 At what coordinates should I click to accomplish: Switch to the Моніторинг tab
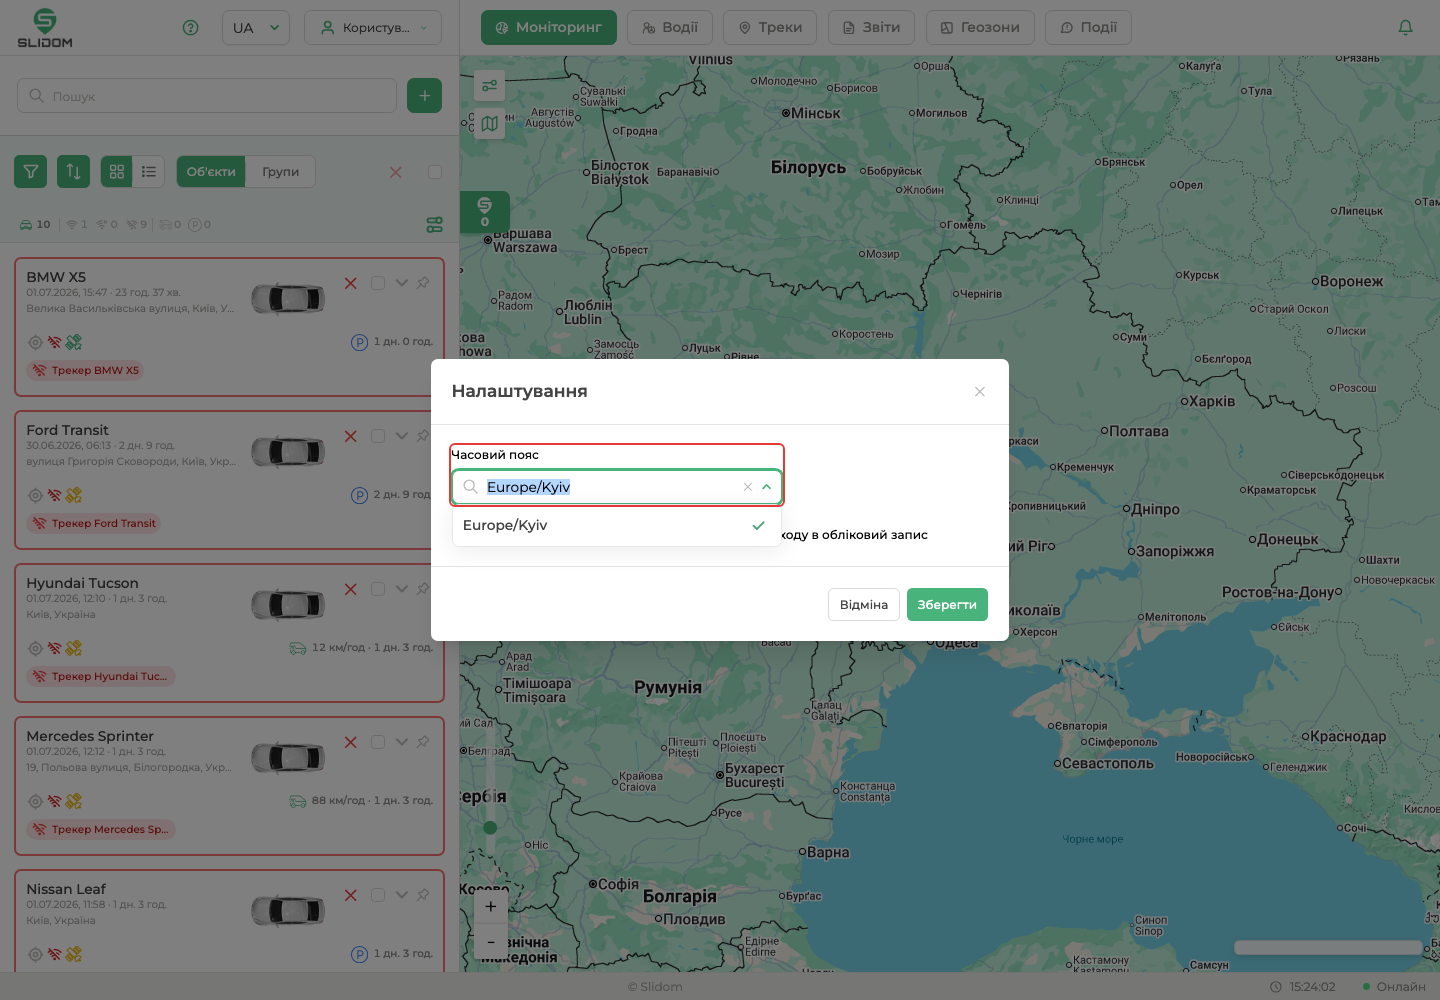549,28
